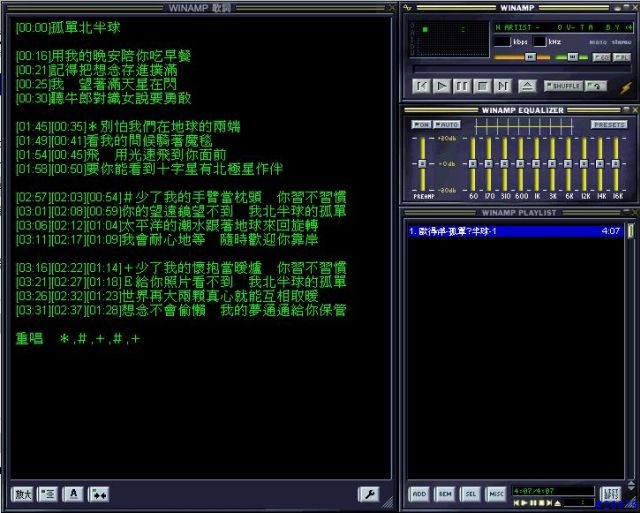Click the green balance slider handle
Screen dimensions: 640x513
tap(572, 57)
